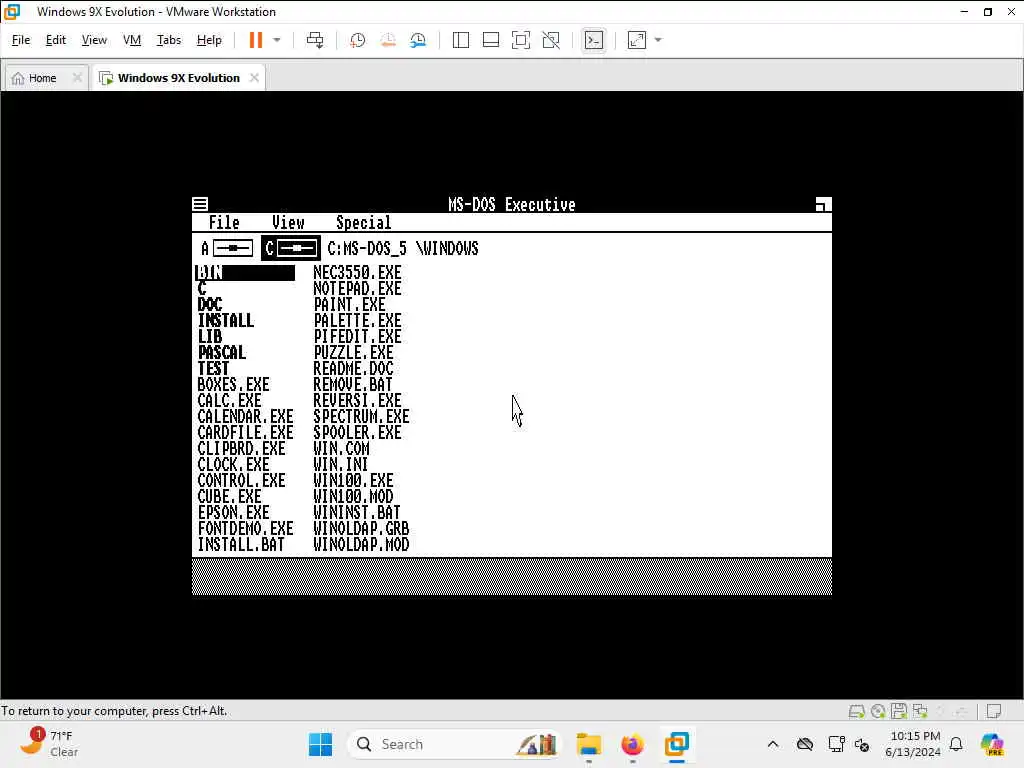The height and width of the screenshot is (768, 1024).
Task: Open View menu in MS-DOS Executive
Action: 288,223
